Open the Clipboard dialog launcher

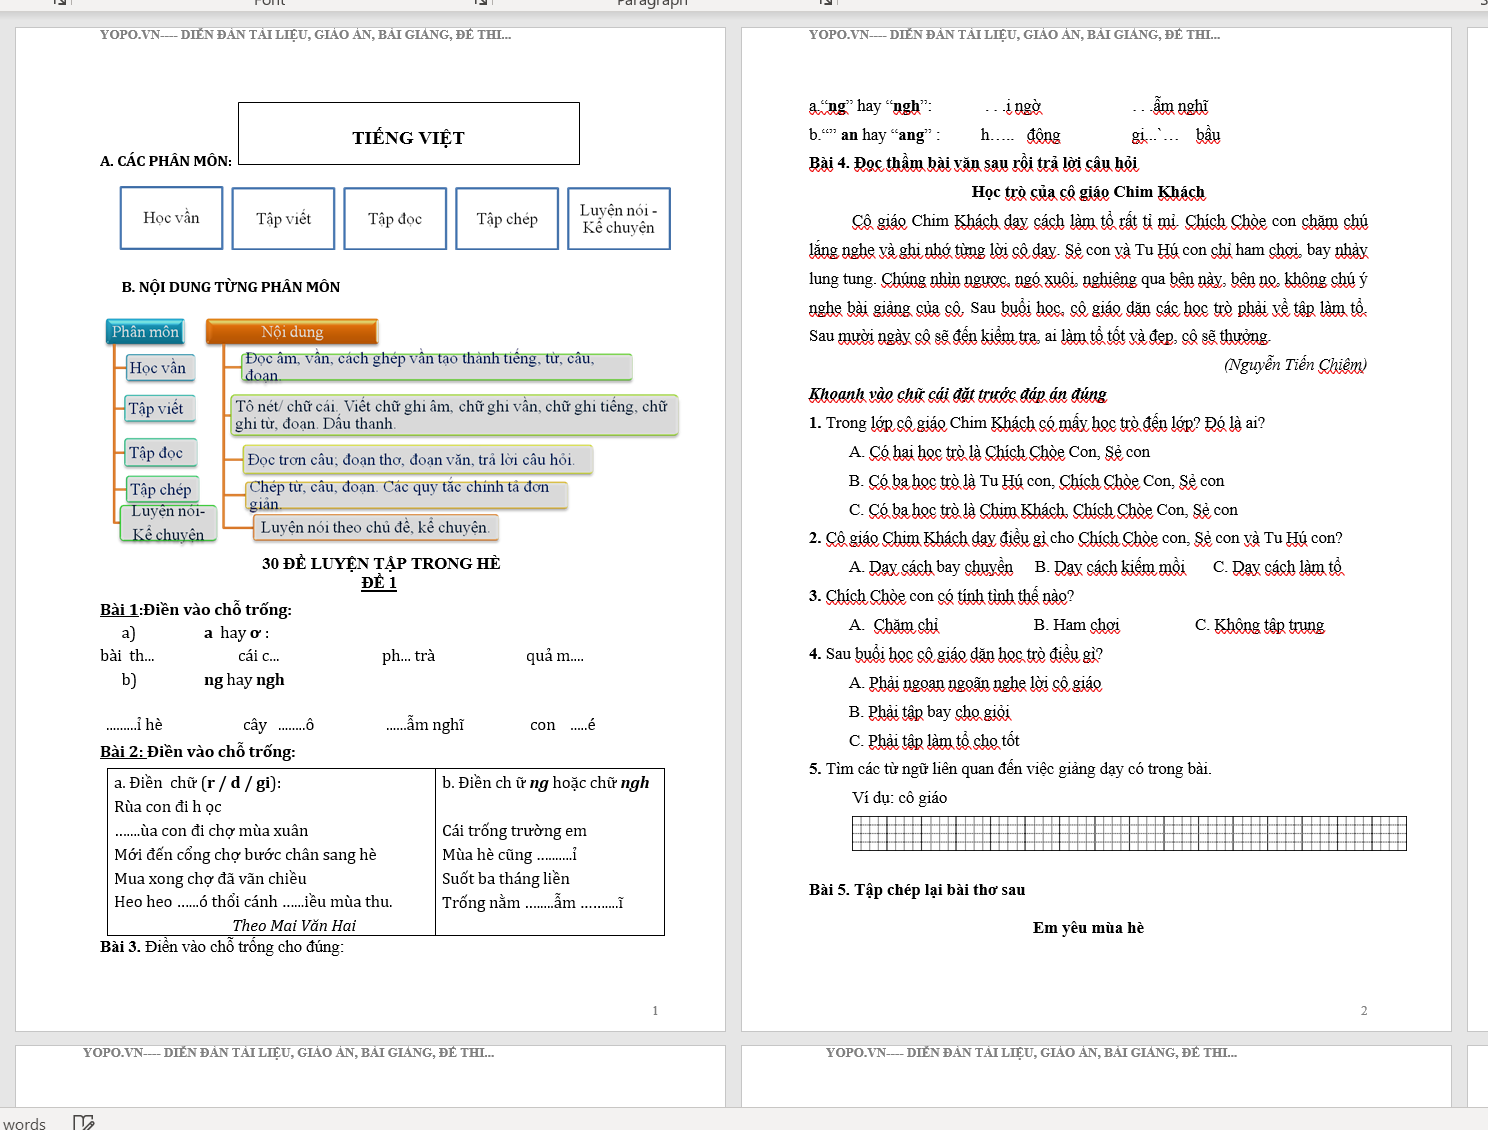pyautogui.click(x=61, y=2)
